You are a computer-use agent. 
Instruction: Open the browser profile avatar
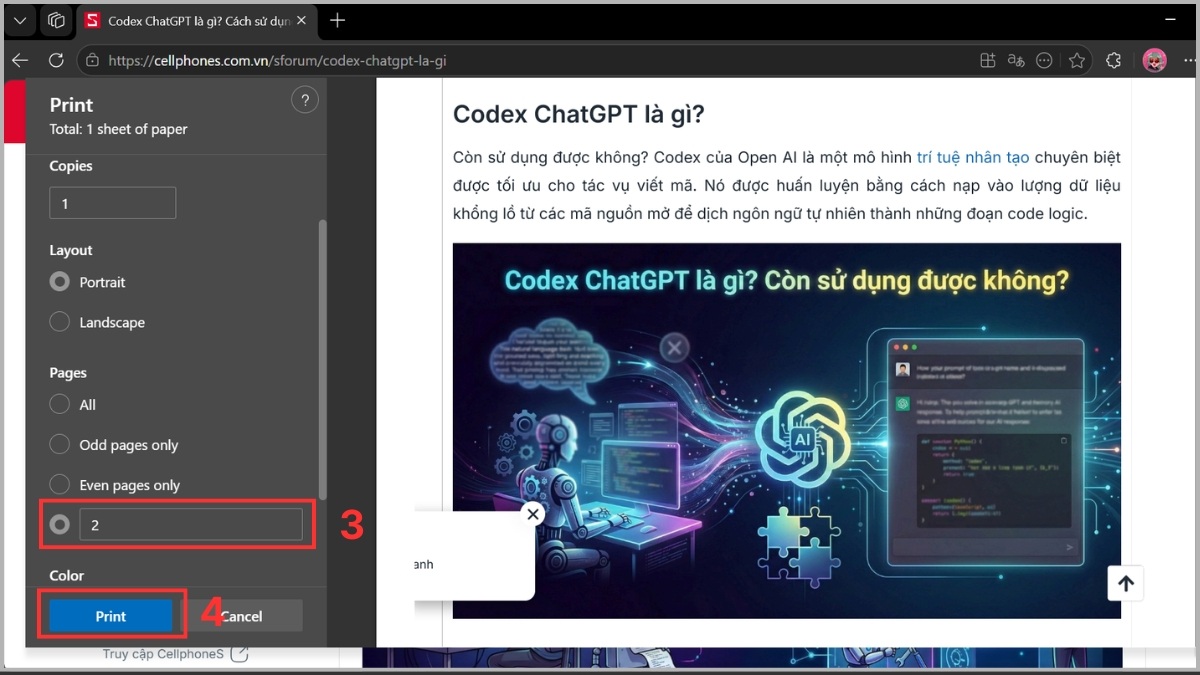pos(1155,60)
